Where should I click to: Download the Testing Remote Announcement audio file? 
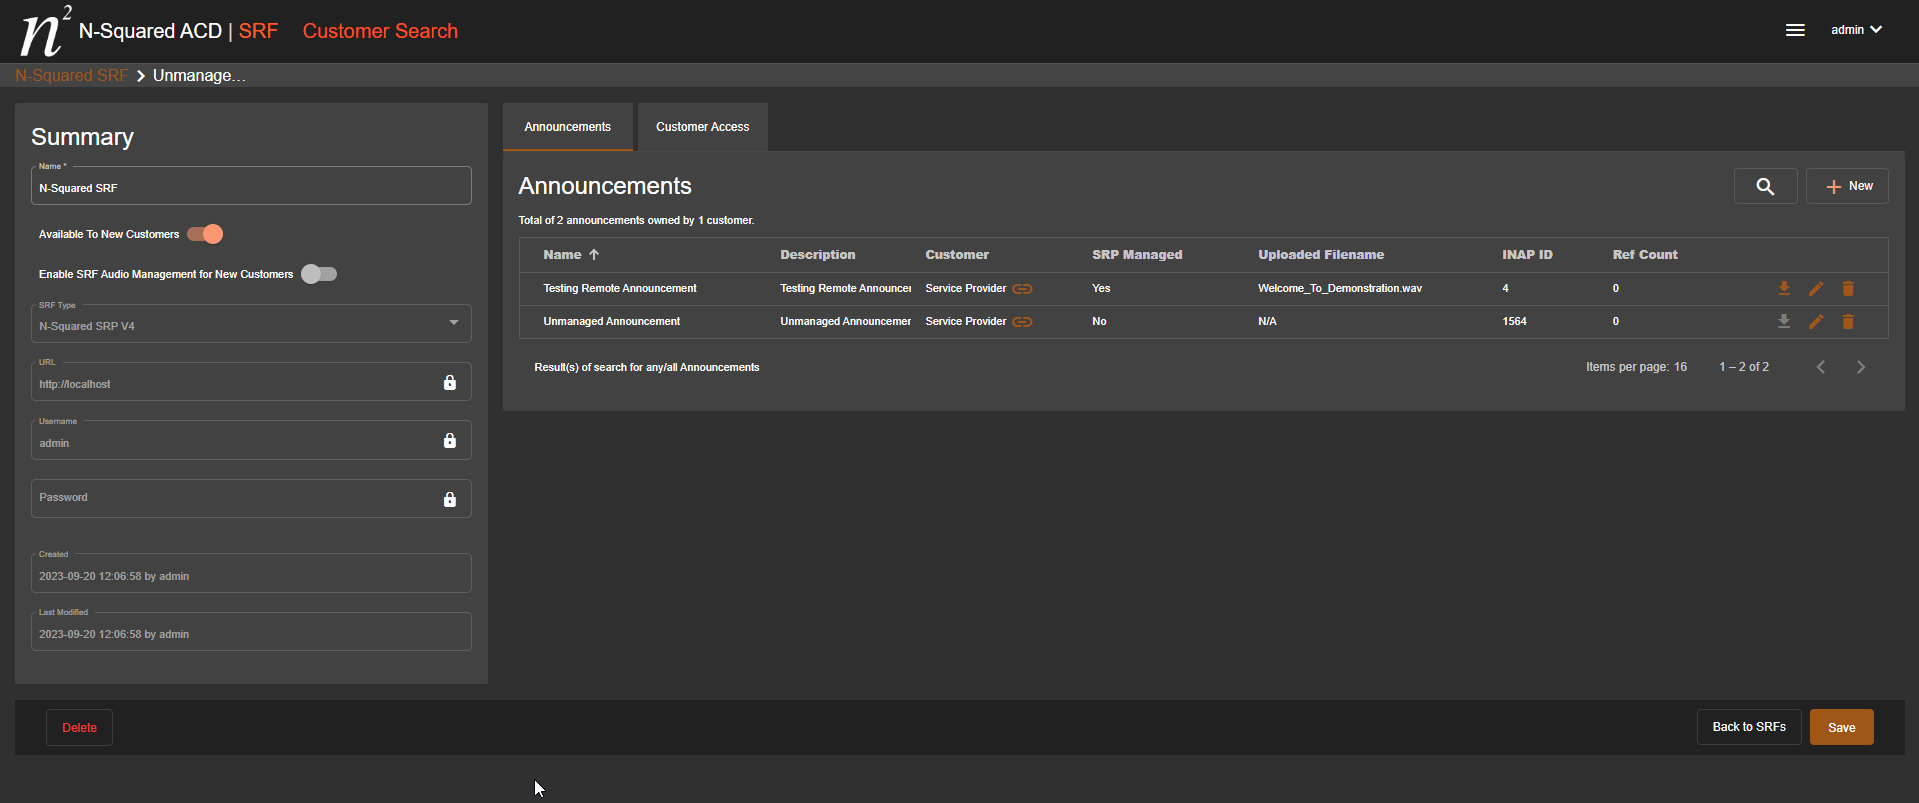click(1783, 289)
